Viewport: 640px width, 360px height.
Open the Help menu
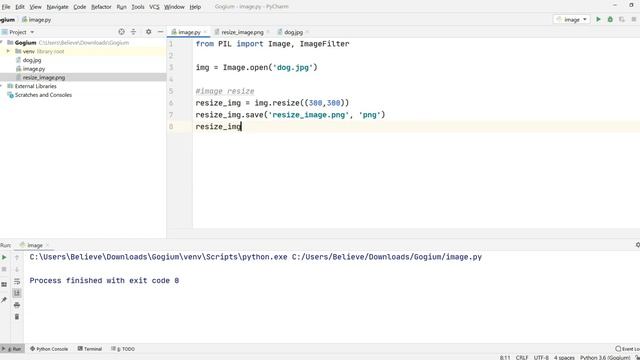pyautogui.click(x=195, y=7)
